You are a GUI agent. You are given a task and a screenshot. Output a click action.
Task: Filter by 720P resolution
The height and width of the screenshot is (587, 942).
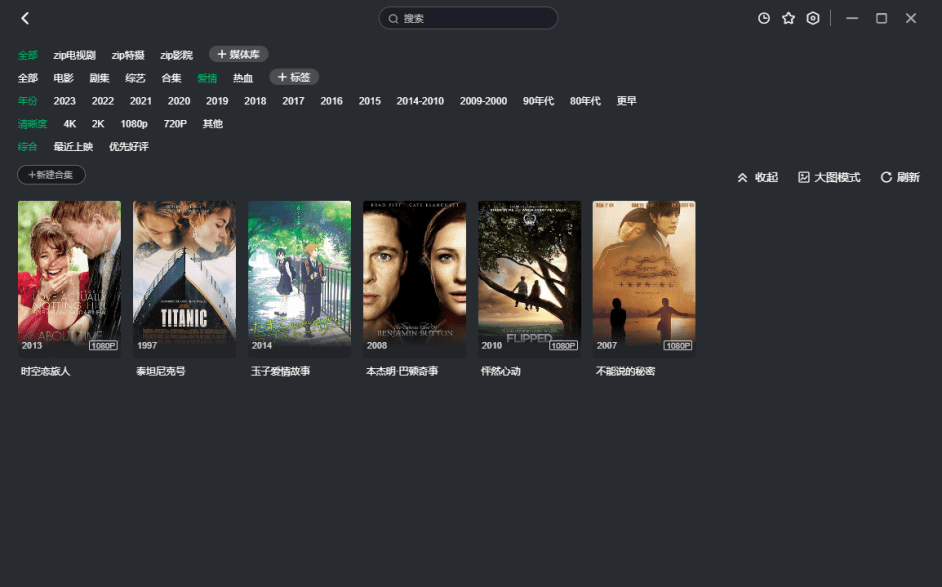[175, 124]
